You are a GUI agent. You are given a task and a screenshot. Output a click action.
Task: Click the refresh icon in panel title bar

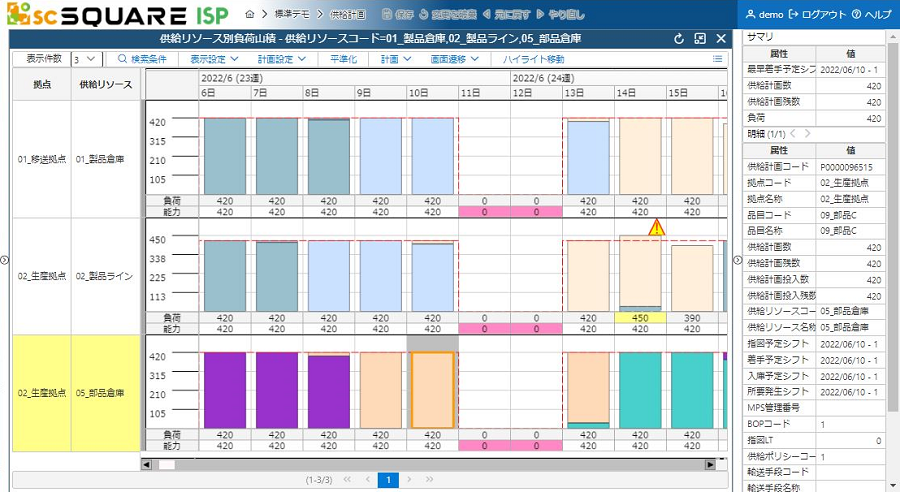click(679, 38)
